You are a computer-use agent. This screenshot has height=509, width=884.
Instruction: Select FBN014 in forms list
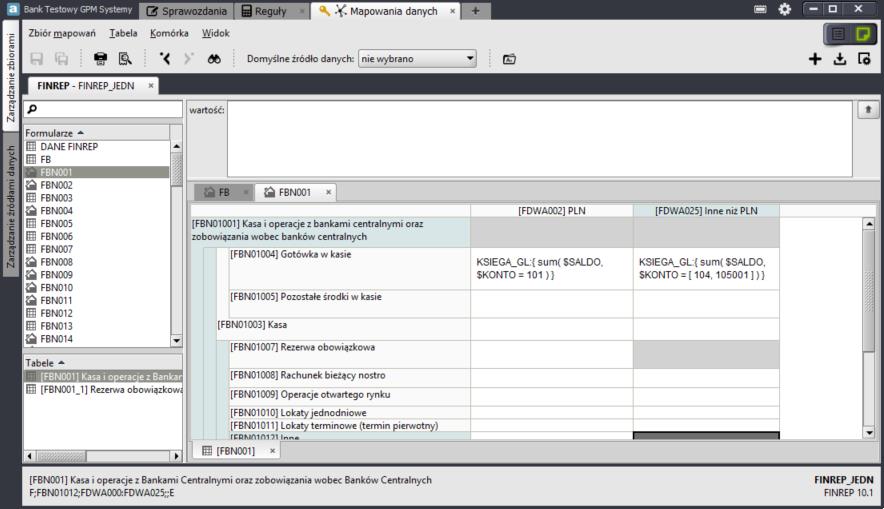96,339
